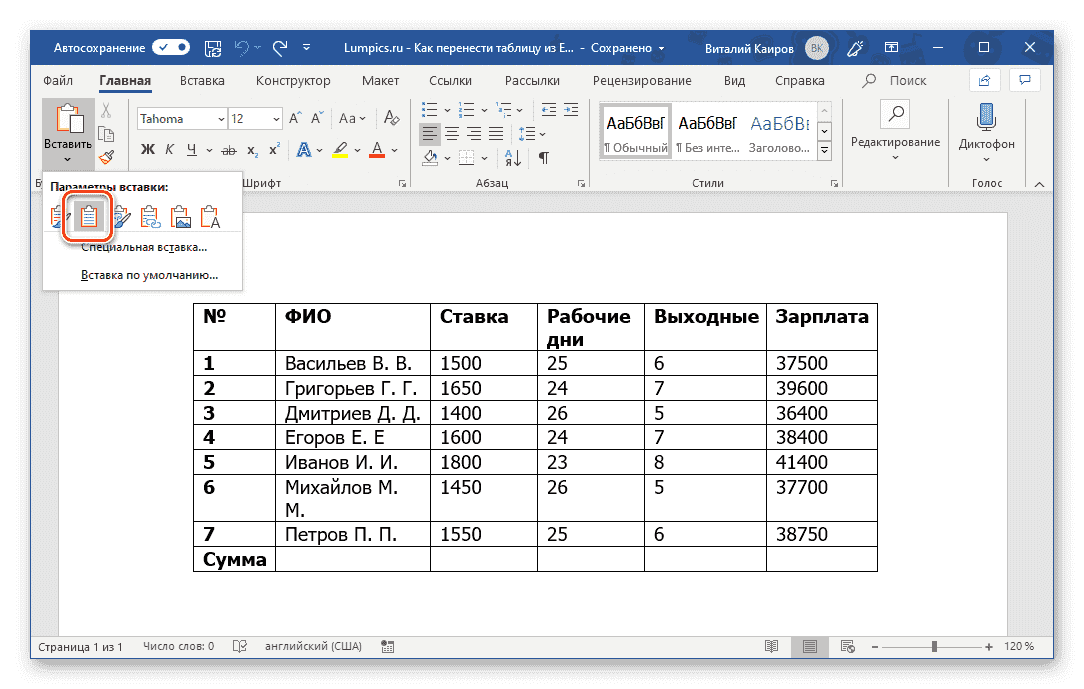Click Специальная вставка in the paste menu
1084x689 pixels.
click(143, 247)
